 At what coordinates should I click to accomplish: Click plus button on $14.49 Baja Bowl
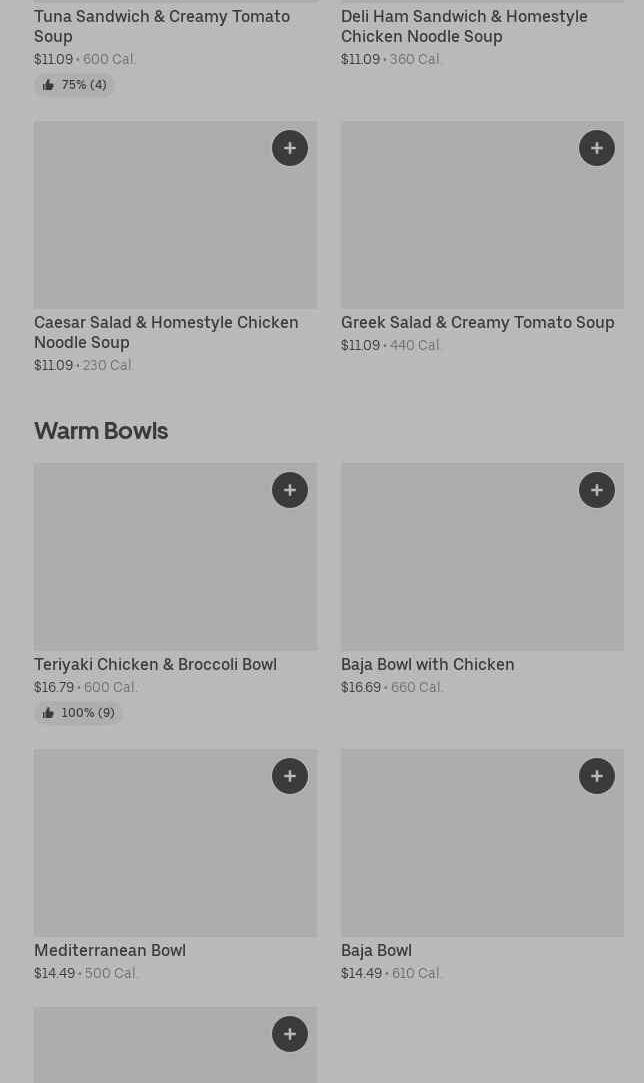point(597,776)
